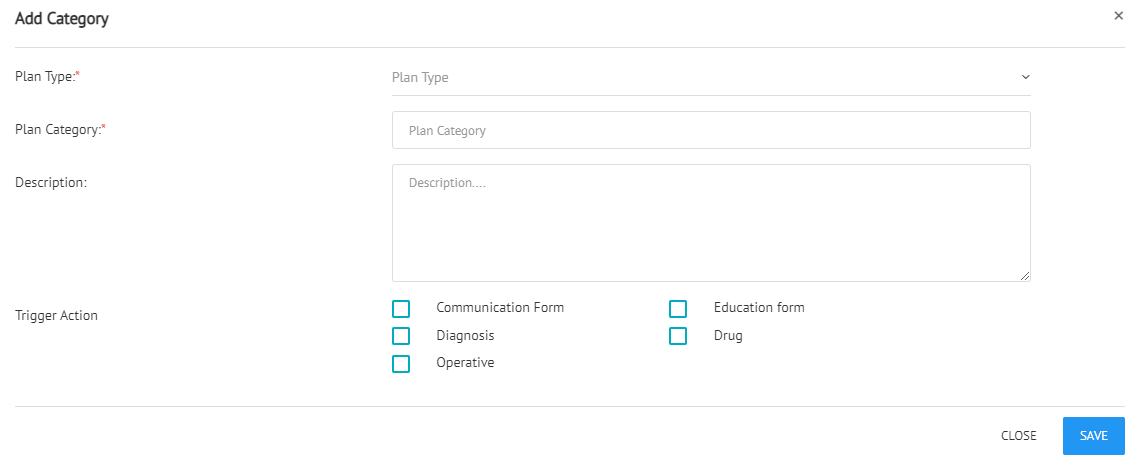This screenshot has height=468, width=1128.
Task: Open the Plan Type dropdown field
Action: tap(711, 77)
